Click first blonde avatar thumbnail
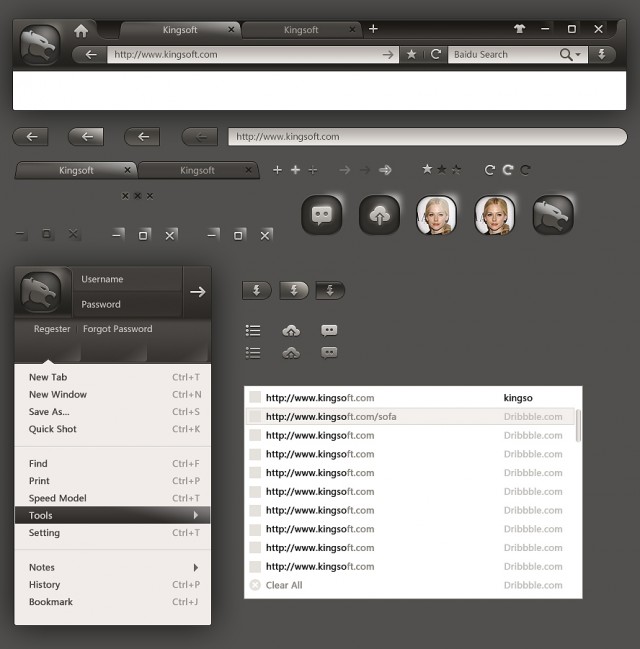Screen dimensions: 640x649 click(436, 215)
